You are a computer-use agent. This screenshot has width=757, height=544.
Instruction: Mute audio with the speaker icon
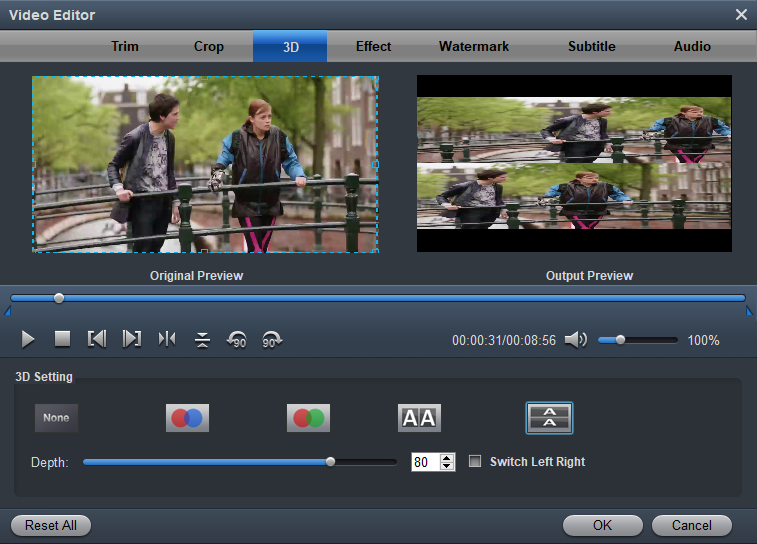click(575, 340)
